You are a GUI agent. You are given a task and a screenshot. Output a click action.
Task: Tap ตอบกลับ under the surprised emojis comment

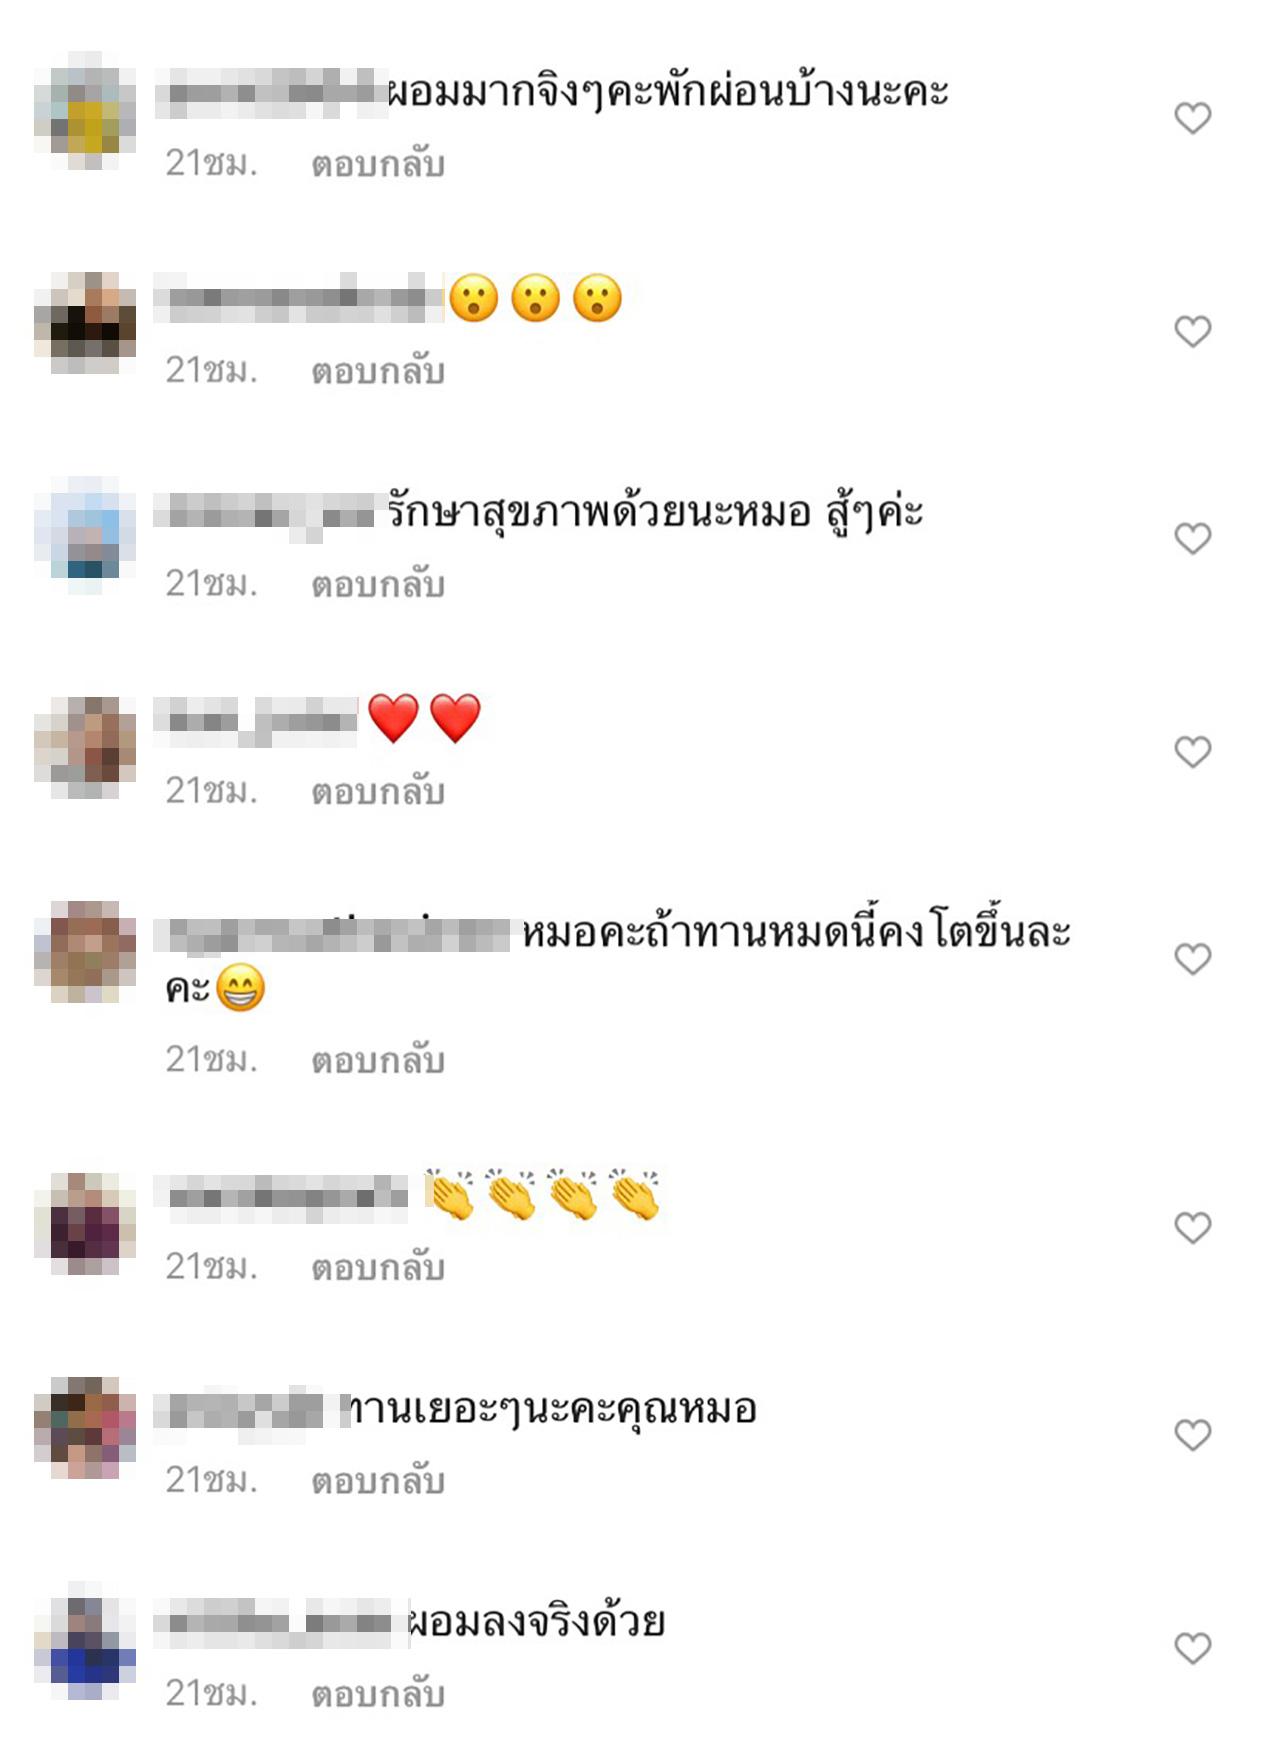point(378,371)
